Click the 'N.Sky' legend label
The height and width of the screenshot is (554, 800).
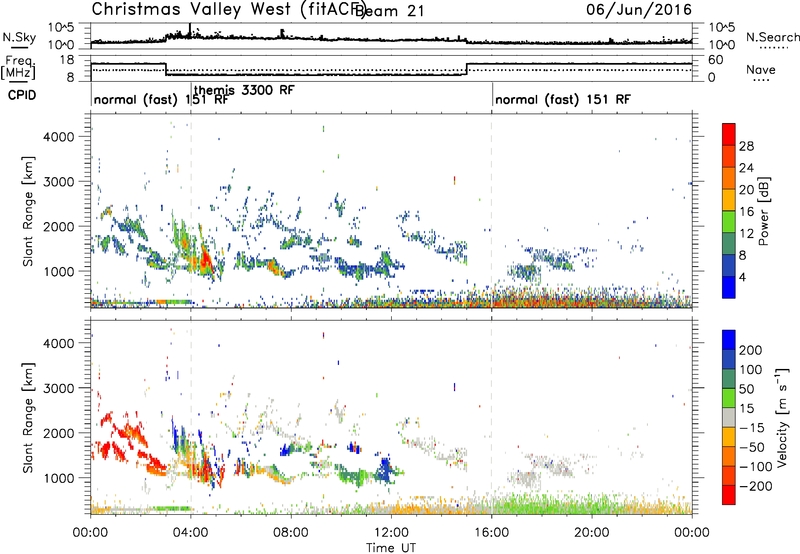19,37
